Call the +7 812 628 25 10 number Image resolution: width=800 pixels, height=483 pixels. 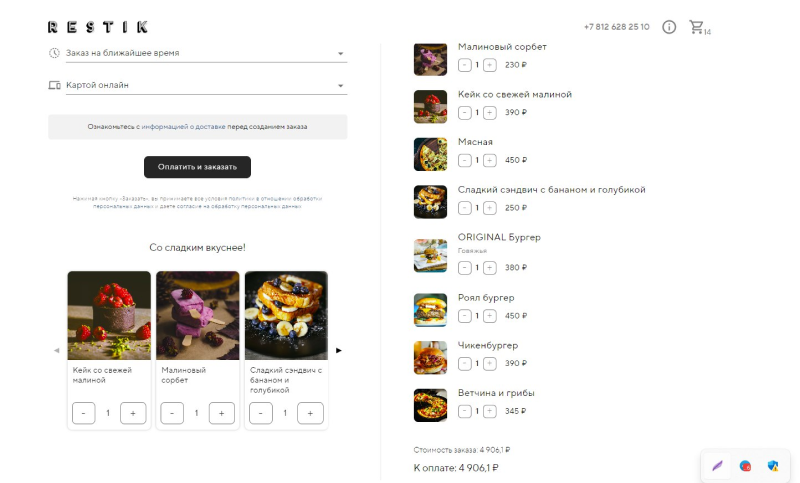(616, 27)
